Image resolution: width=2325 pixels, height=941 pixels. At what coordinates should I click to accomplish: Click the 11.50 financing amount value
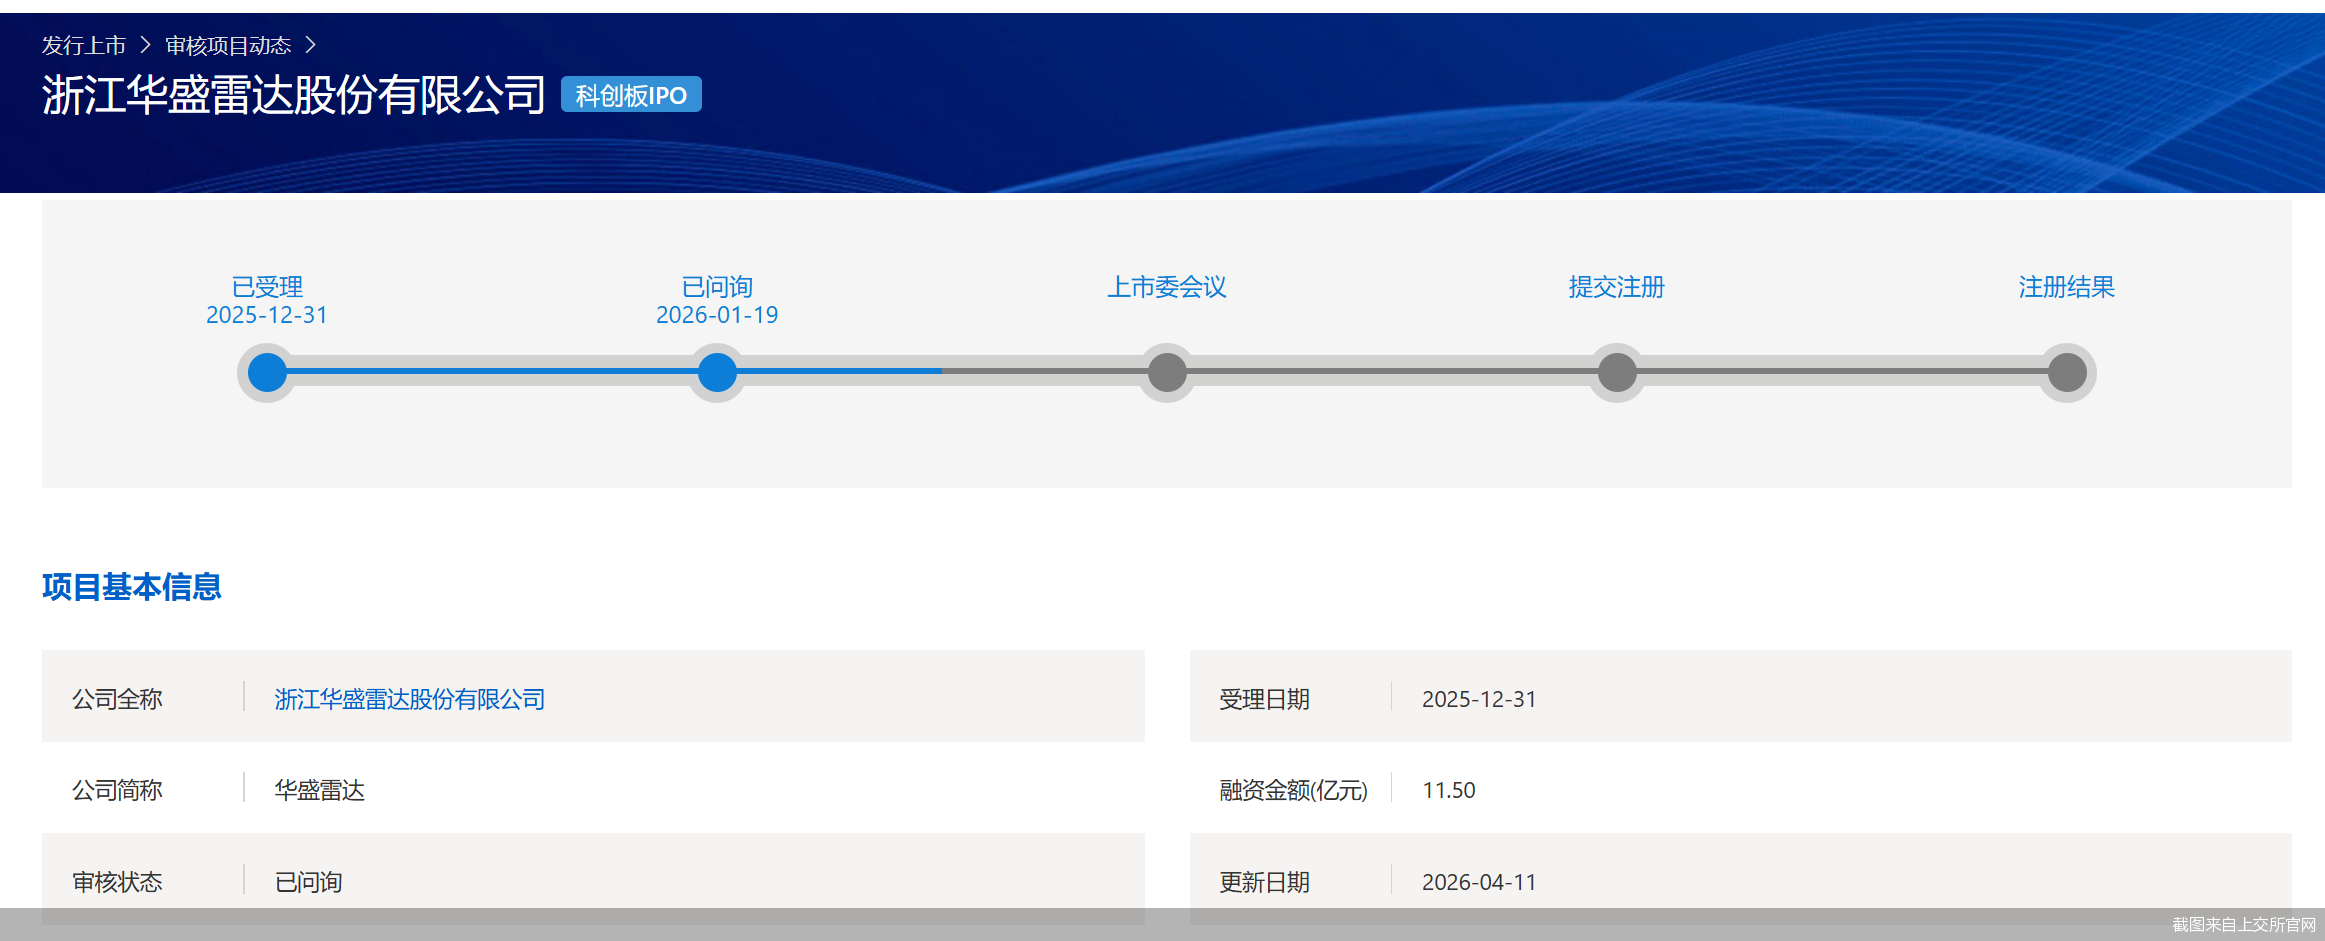pyautogui.click(x=1448, y=790)
